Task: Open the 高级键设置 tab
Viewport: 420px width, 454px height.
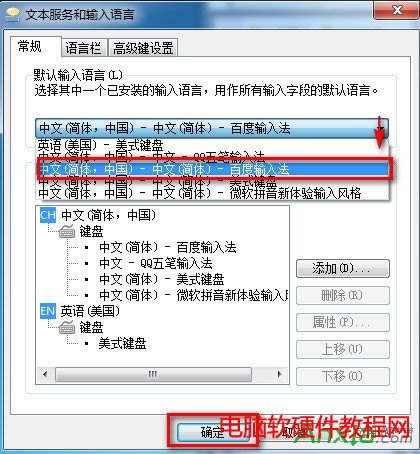Action: [143, 48]
